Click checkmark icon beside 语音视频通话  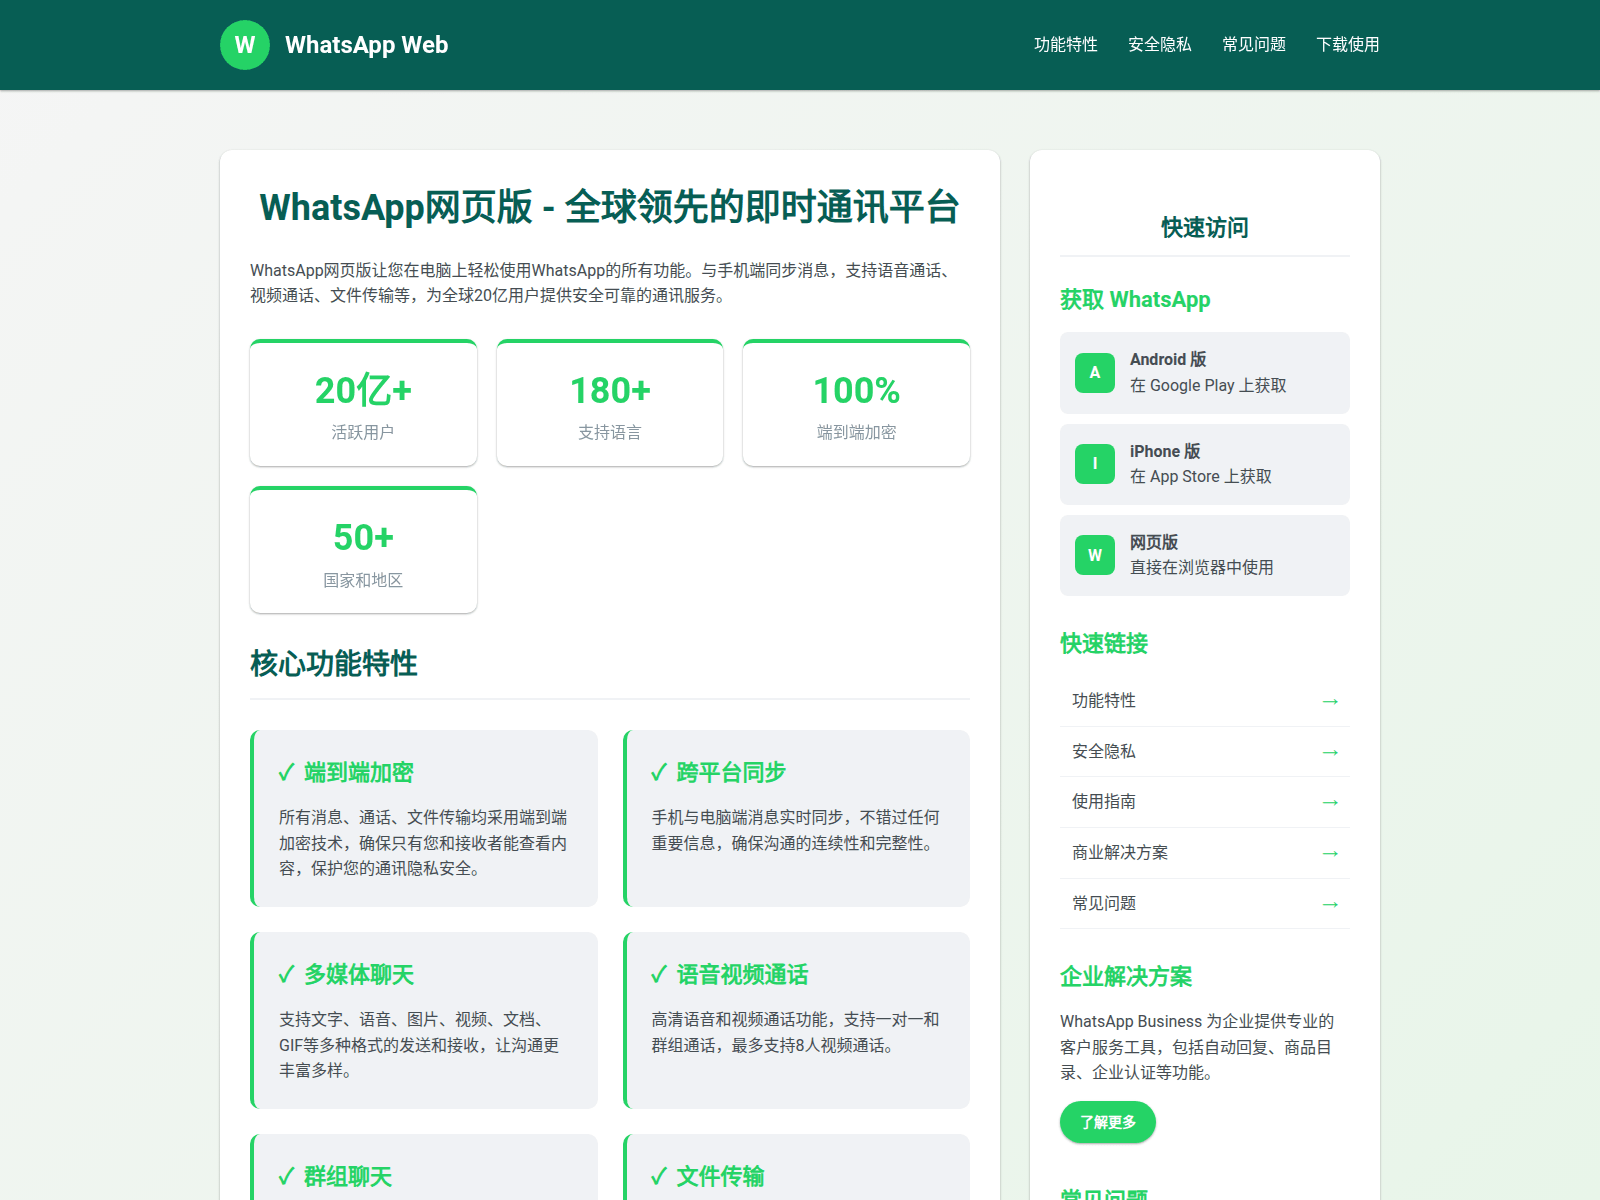click(659, 975)
